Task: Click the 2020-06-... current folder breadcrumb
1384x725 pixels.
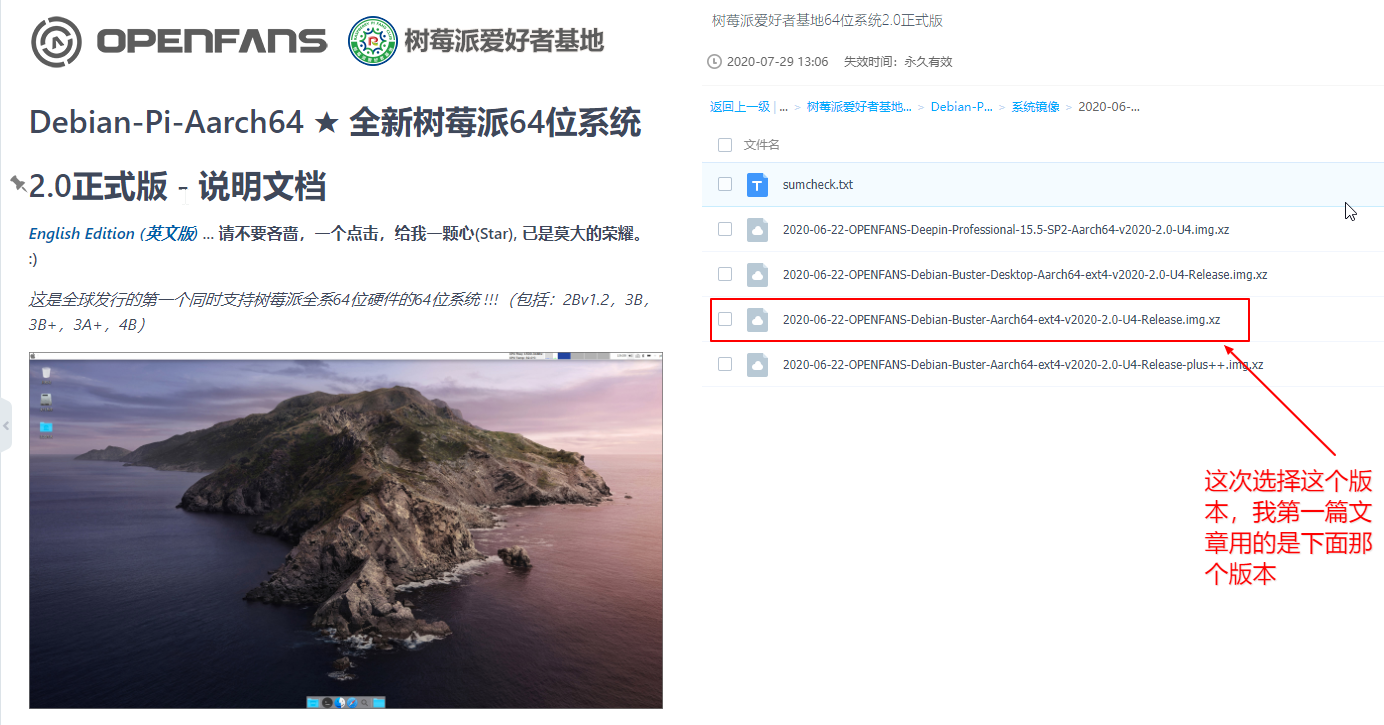Action: click(1109, 107)
